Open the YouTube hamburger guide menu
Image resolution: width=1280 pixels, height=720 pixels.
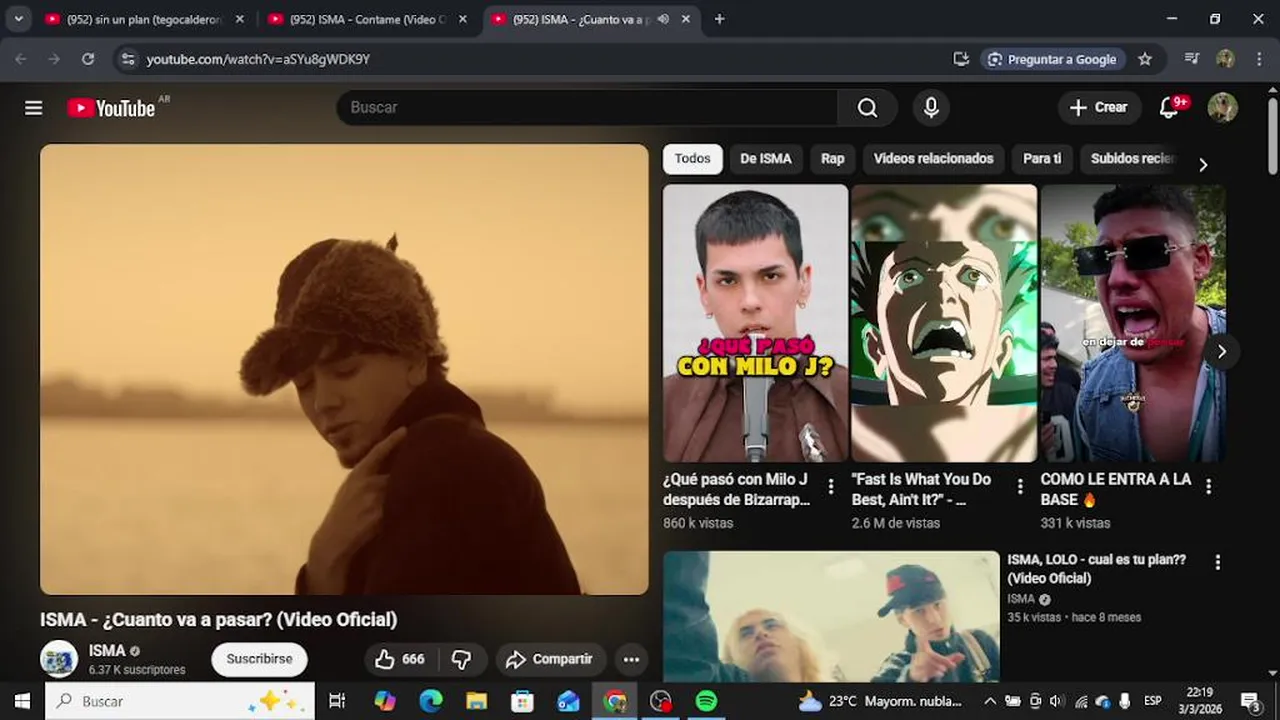tap(34, 108)
